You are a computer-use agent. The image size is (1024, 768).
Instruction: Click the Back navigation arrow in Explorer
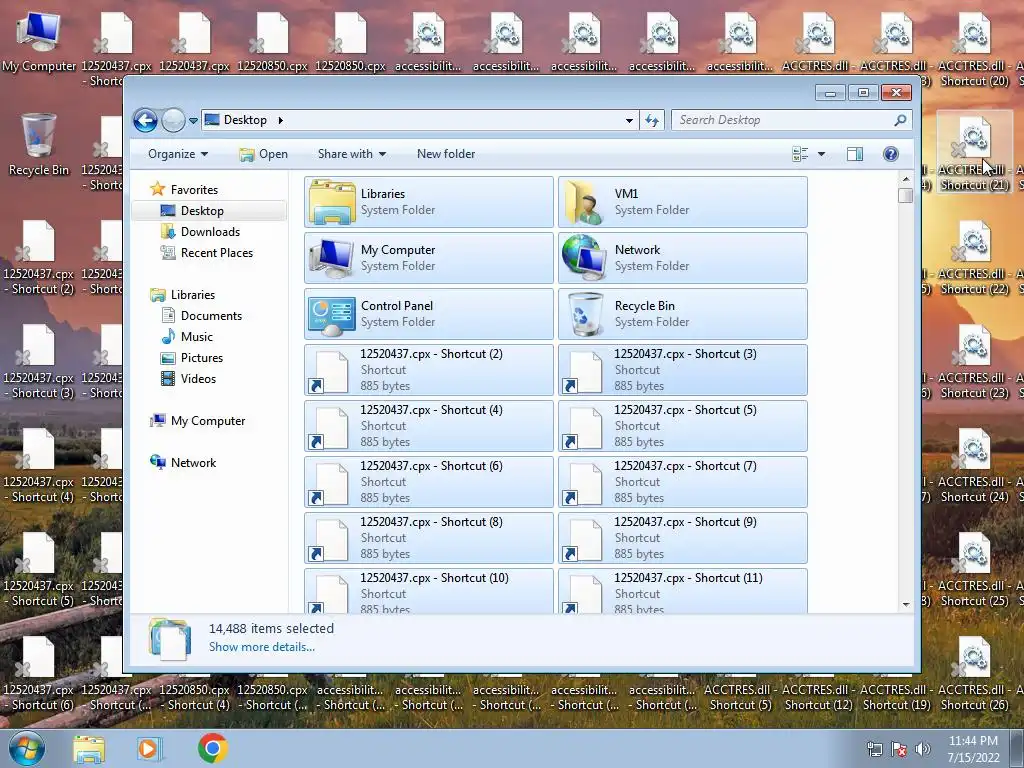145,120
